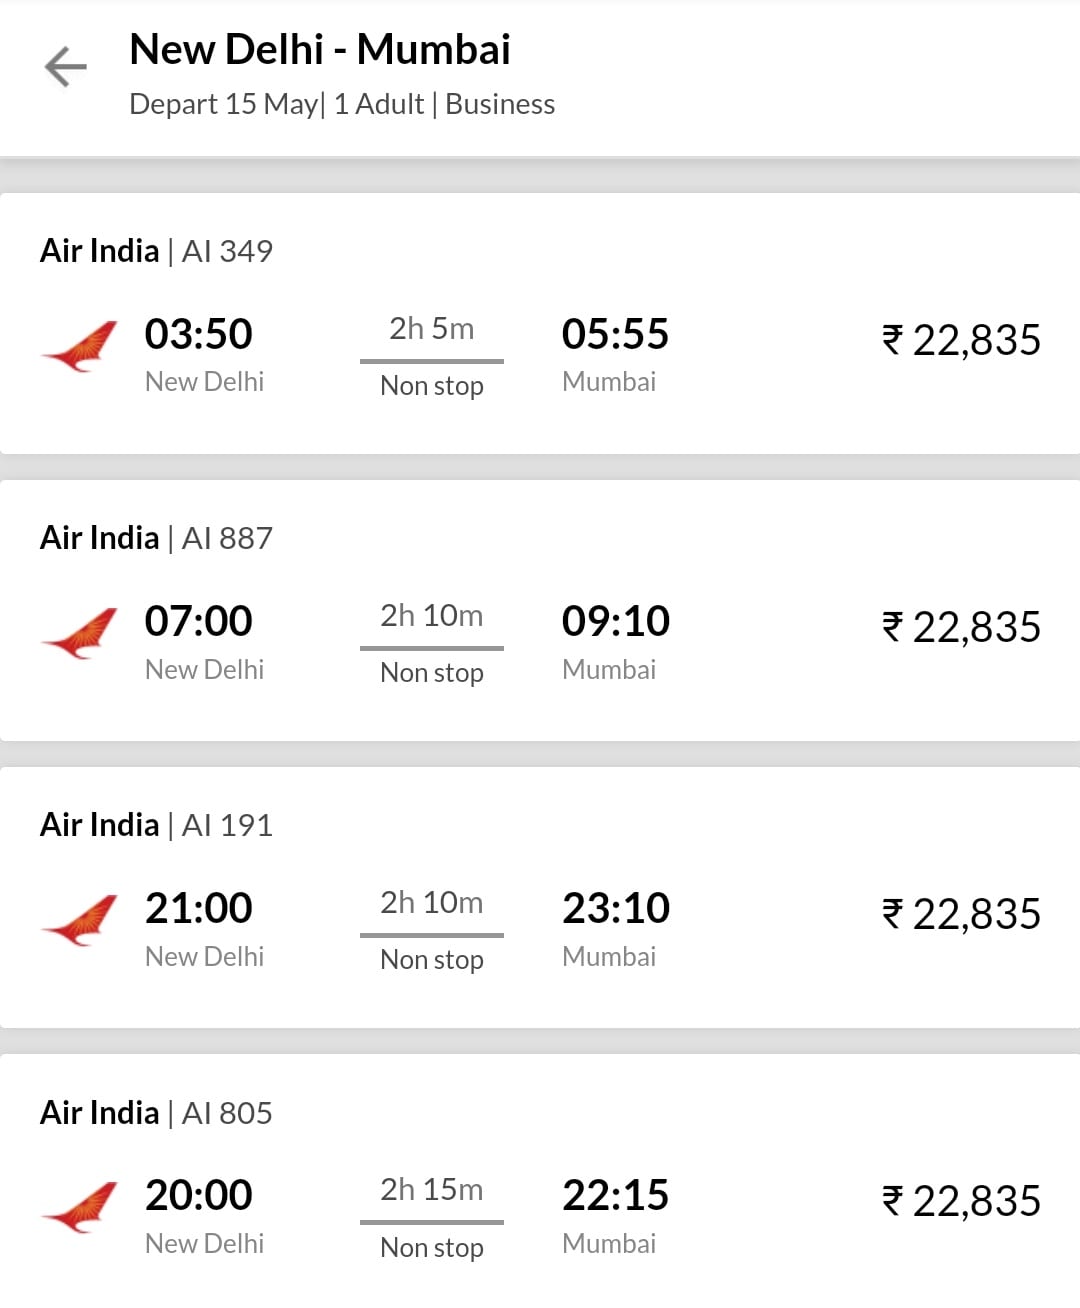Select flight AI 887 label
The image size is (1080, 1308).
pyautogui.click(x=156, y=538)
